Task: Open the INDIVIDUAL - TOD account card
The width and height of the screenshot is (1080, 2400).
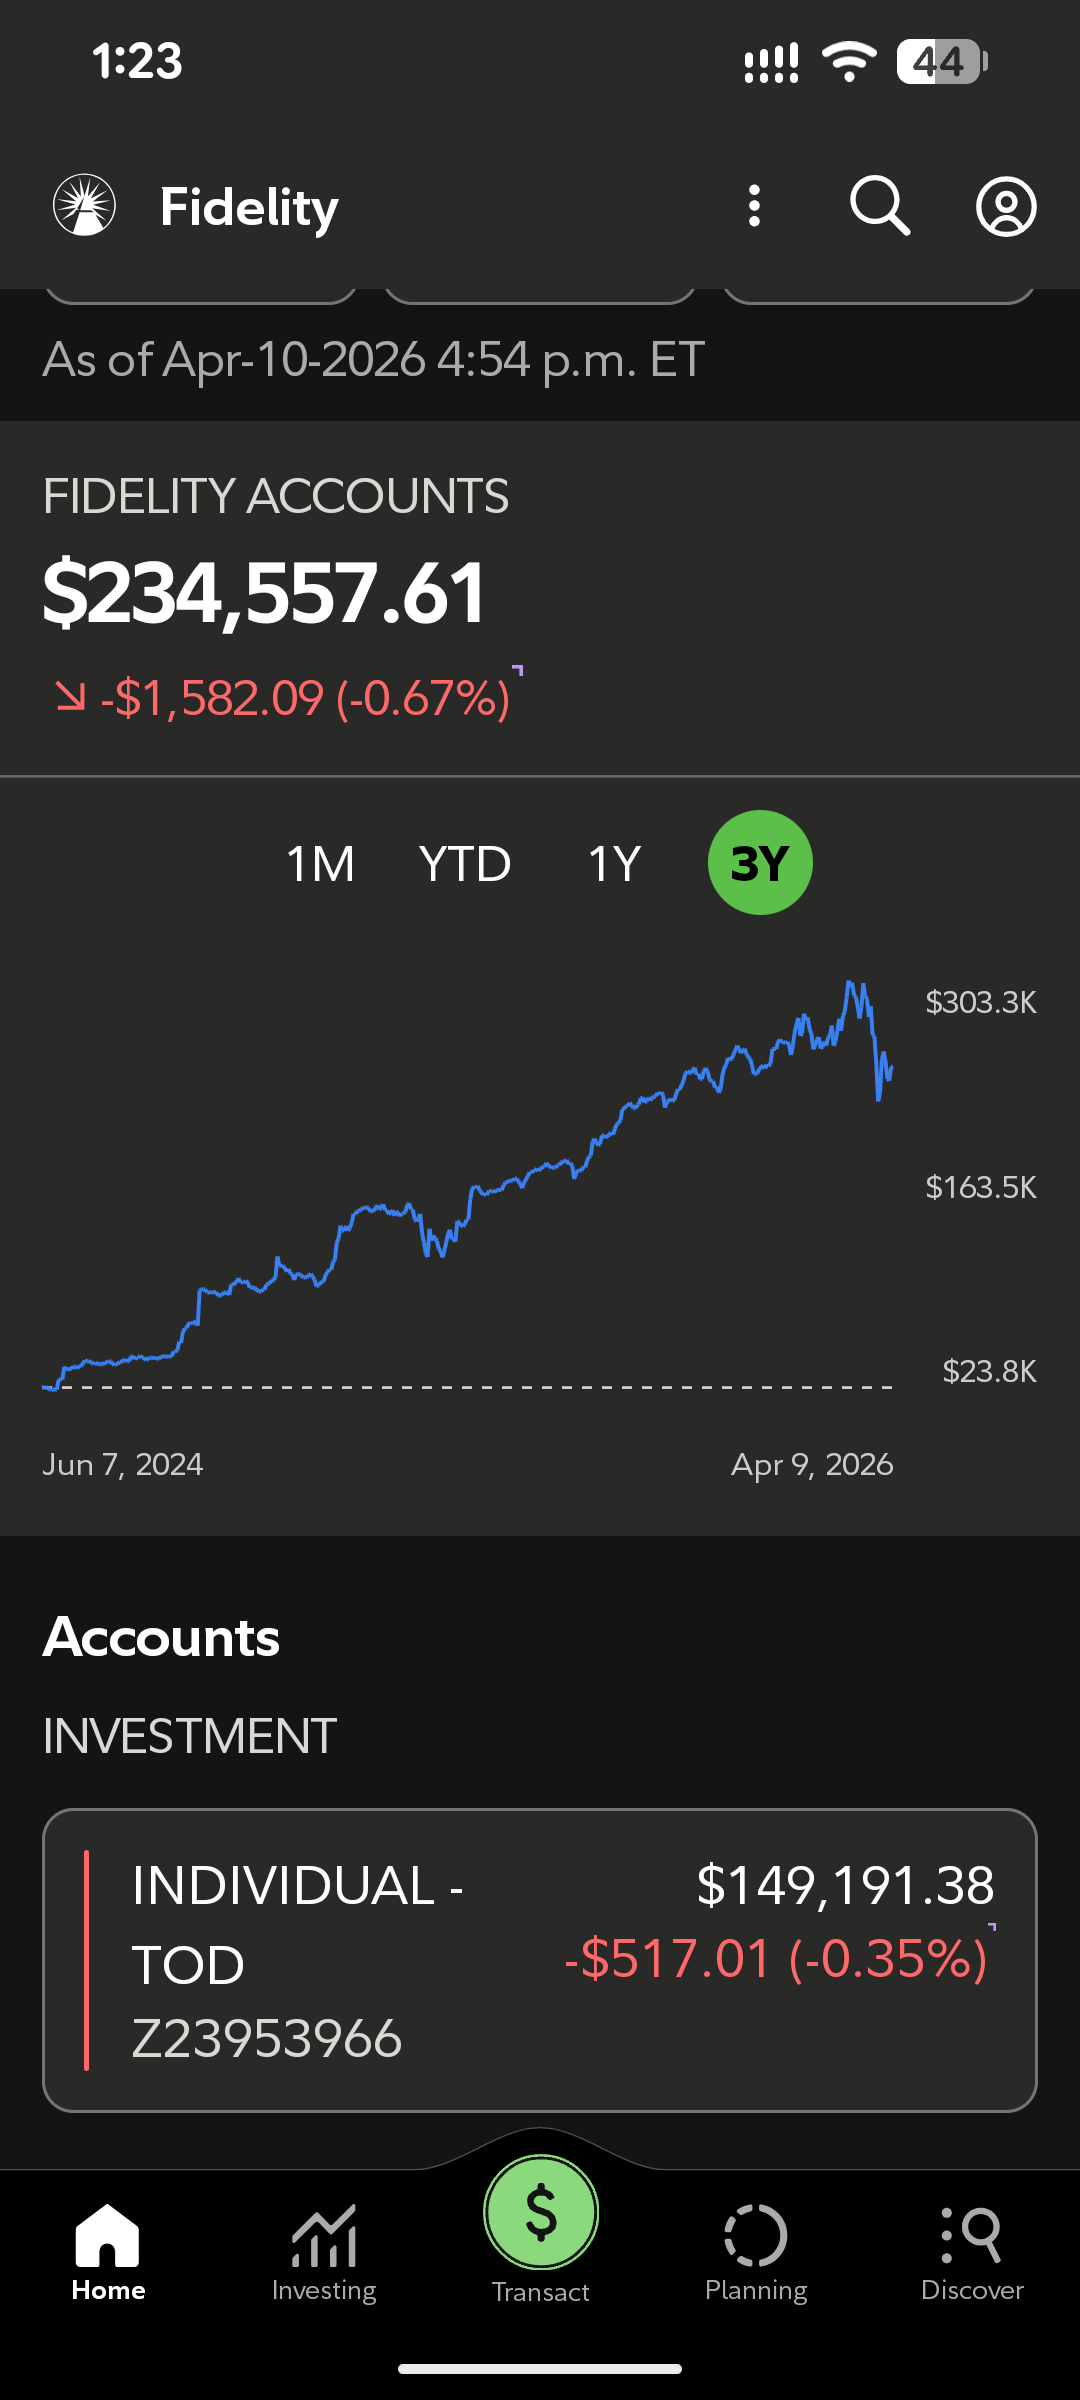Action: tap(540, 1960)
